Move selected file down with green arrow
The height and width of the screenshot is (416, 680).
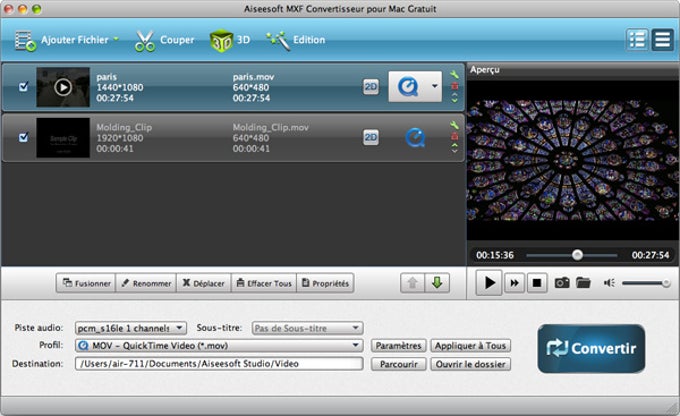point(437,283)
